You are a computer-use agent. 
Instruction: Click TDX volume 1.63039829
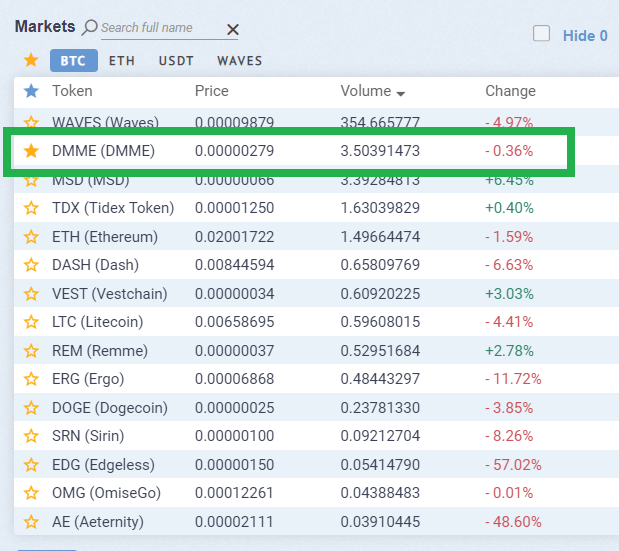380,208
